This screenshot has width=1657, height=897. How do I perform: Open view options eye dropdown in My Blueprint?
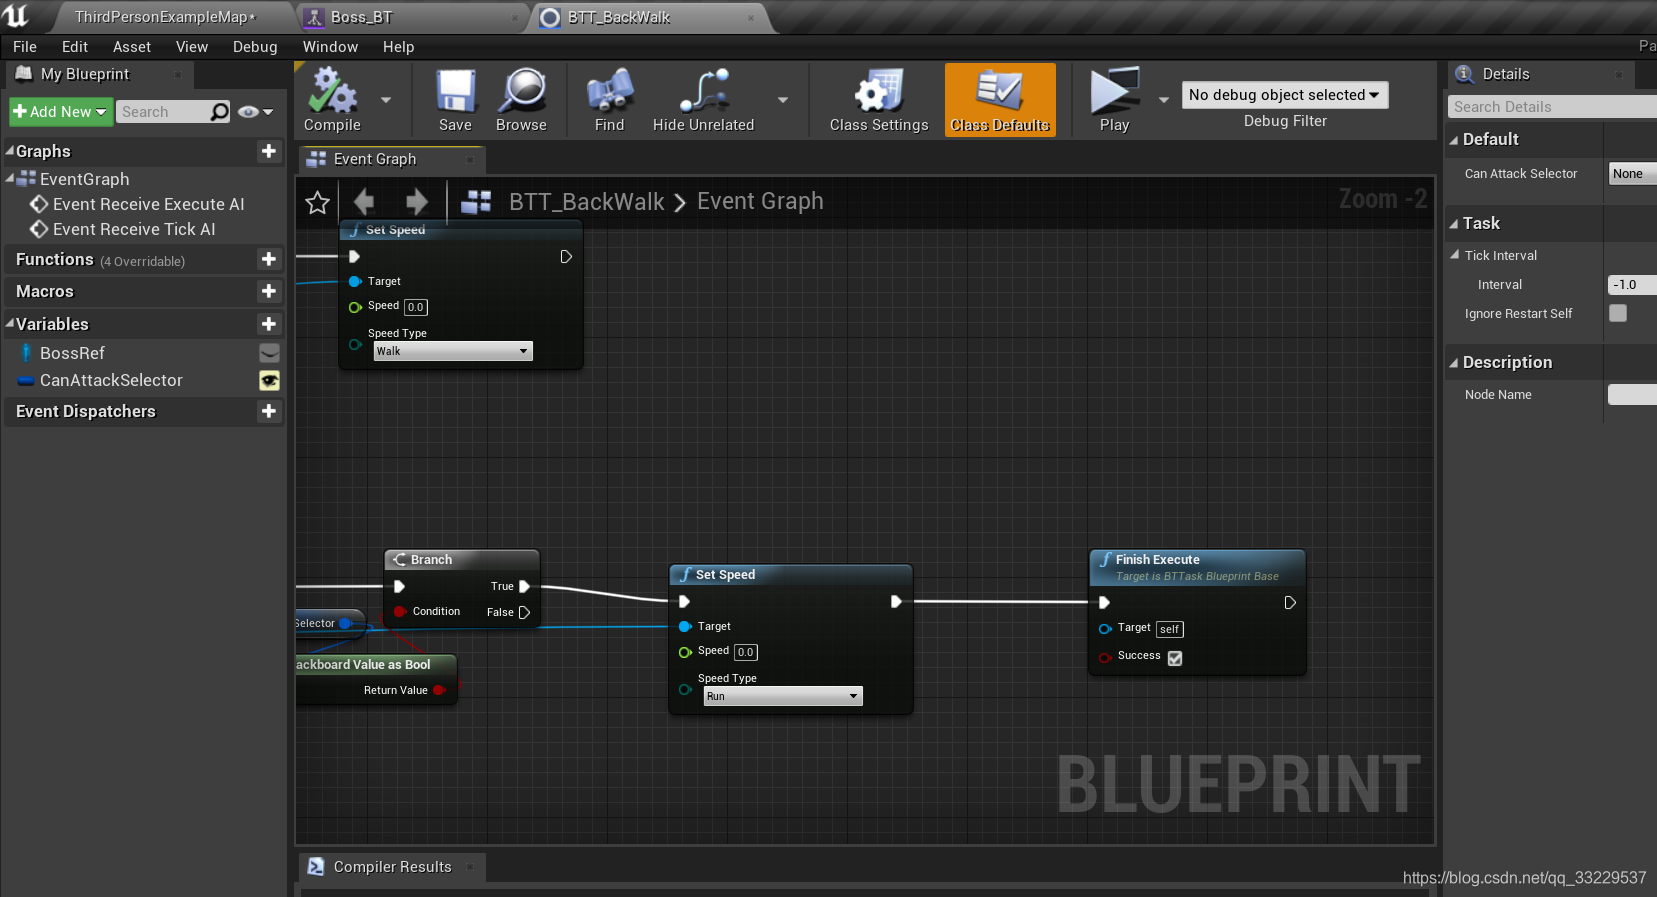[x=255, y=112]
